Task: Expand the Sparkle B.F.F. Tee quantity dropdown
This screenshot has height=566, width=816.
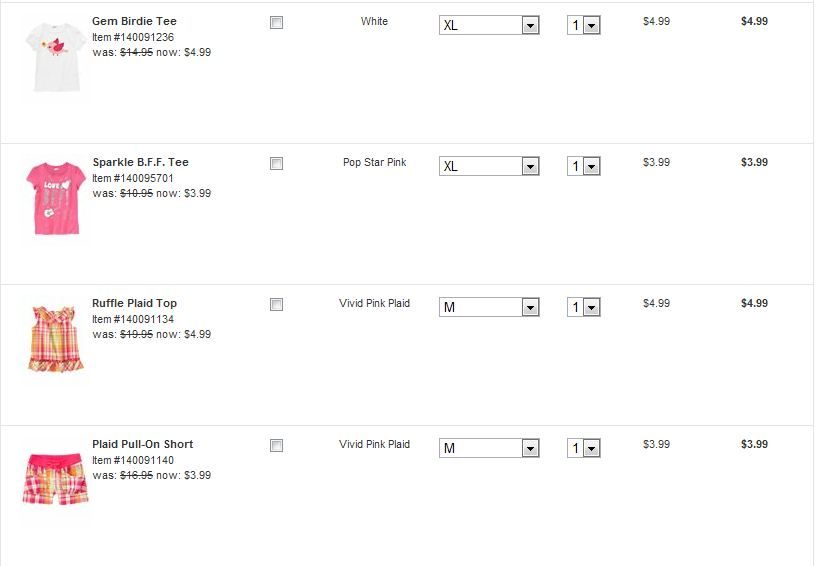Action: coord(583,166)
